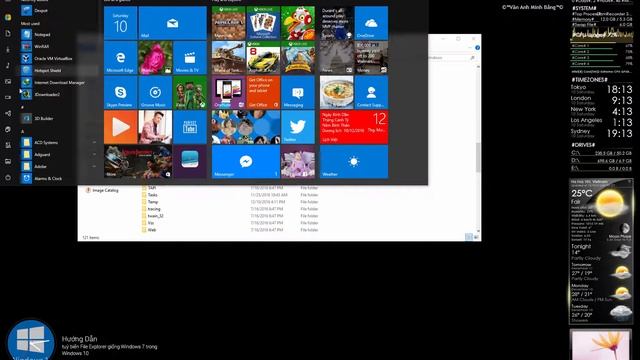640x360 pixels.
Task: Open the cartoon faces people tile
Action: (246, 127)
